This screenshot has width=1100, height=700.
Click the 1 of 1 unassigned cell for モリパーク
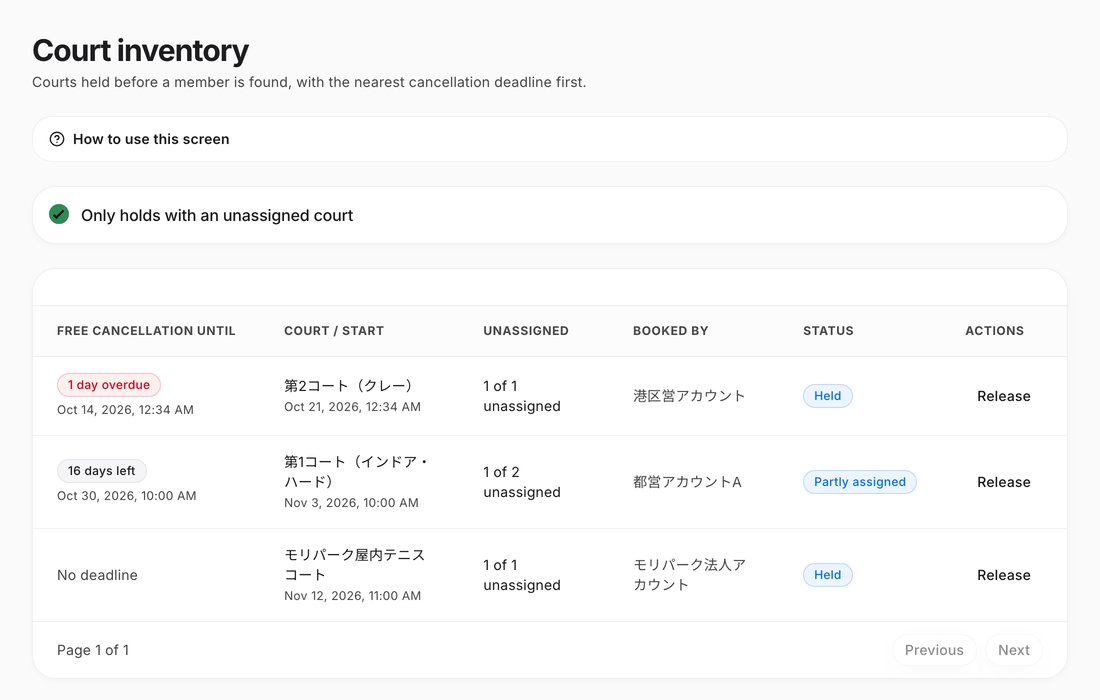pyautogui.click(x=521, y=575)
